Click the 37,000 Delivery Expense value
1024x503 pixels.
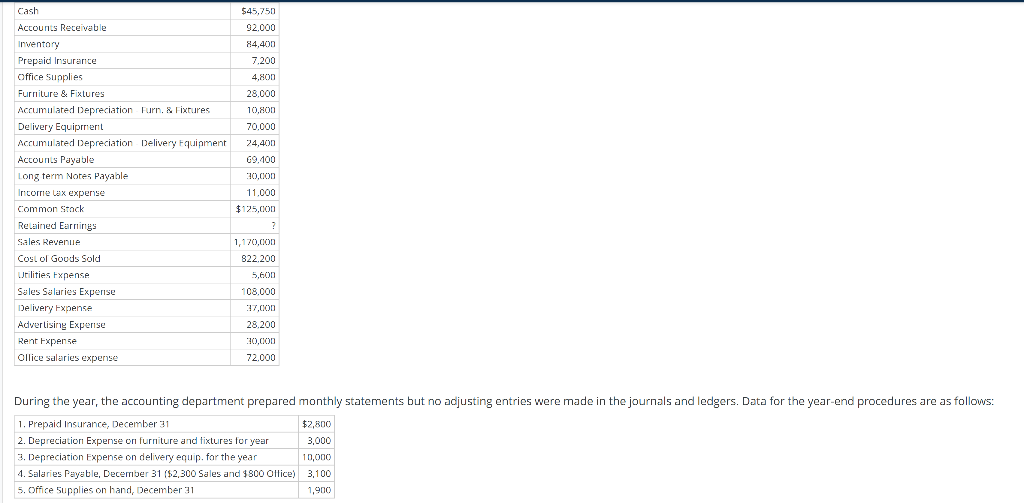tap(261, 308)
